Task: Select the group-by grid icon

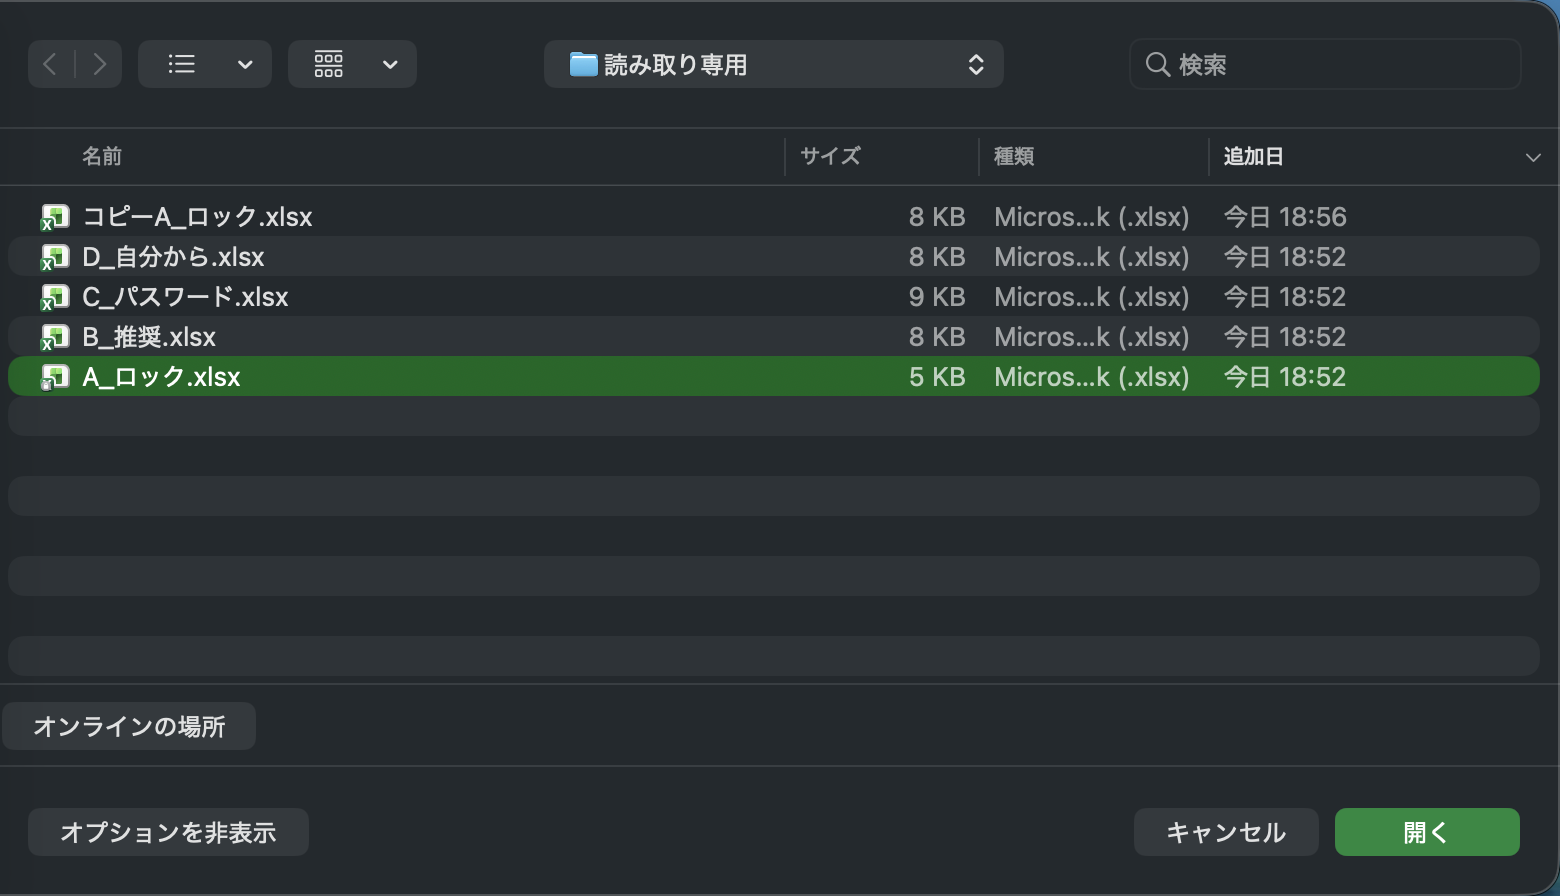Action: click(329, 64)
